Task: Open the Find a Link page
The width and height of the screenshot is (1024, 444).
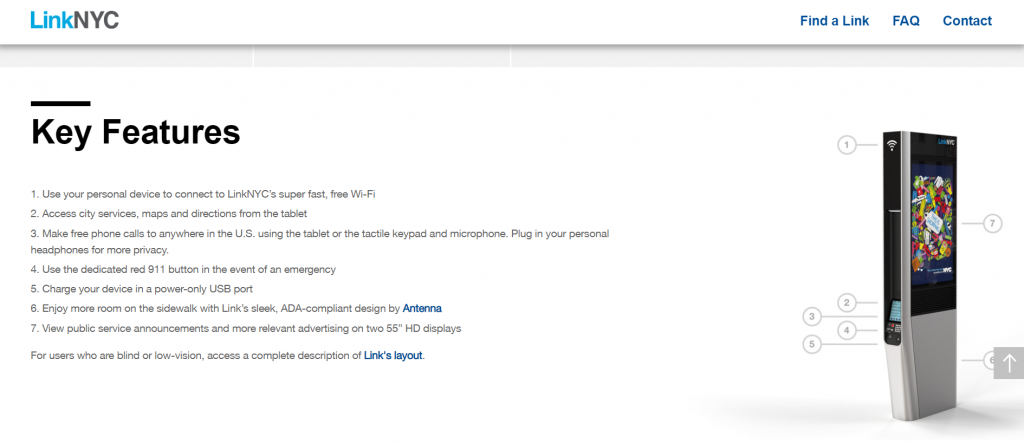Action: click(x=834, y=21)
